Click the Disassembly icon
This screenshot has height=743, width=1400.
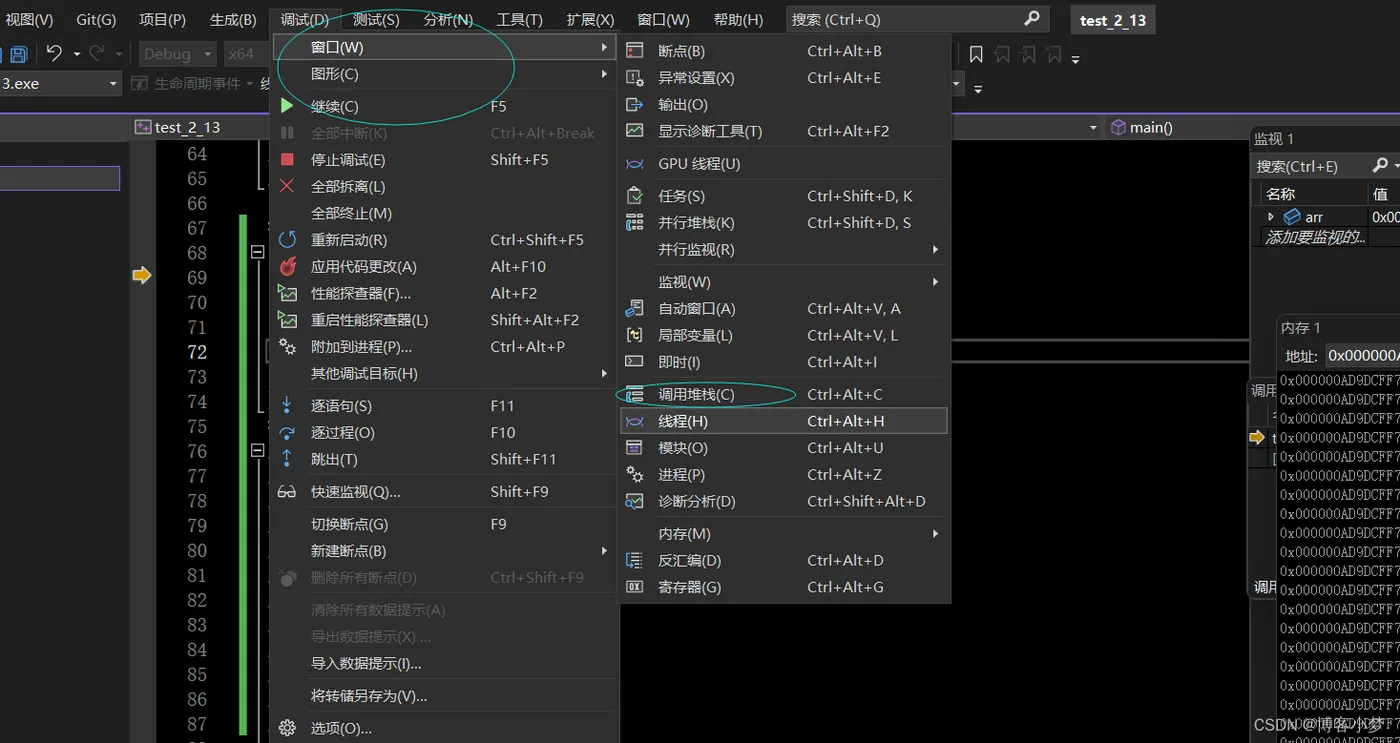point(634,560)
